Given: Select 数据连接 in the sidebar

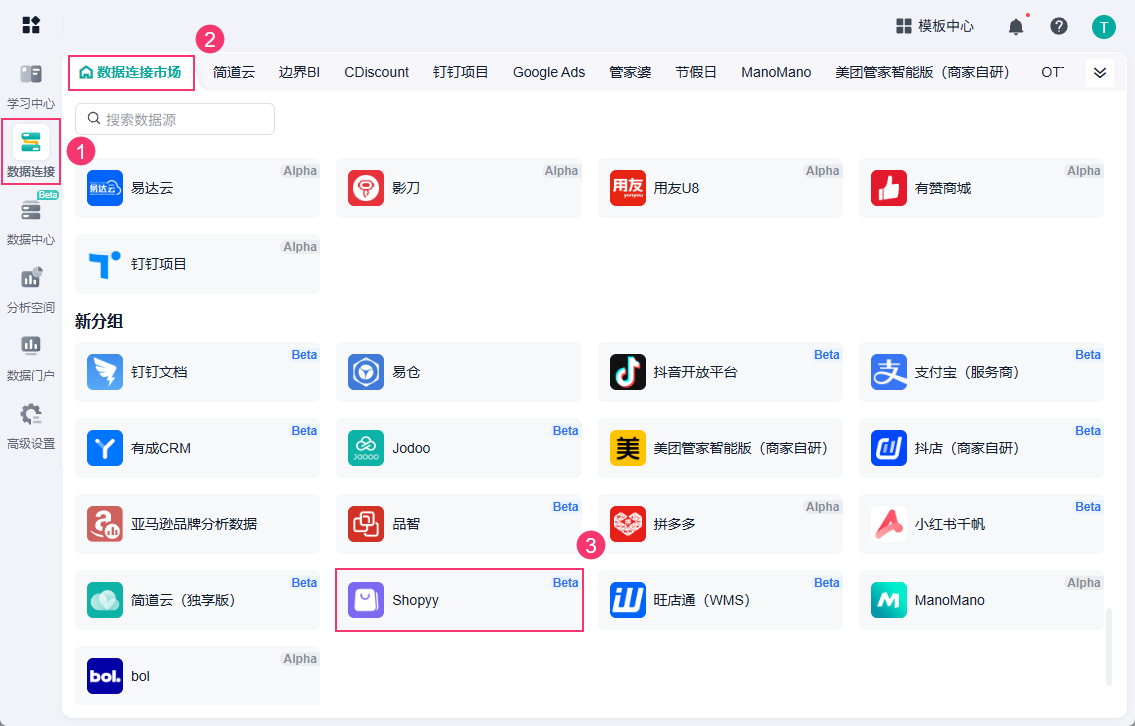Looking at the screenshot, I should coord(30,151).
